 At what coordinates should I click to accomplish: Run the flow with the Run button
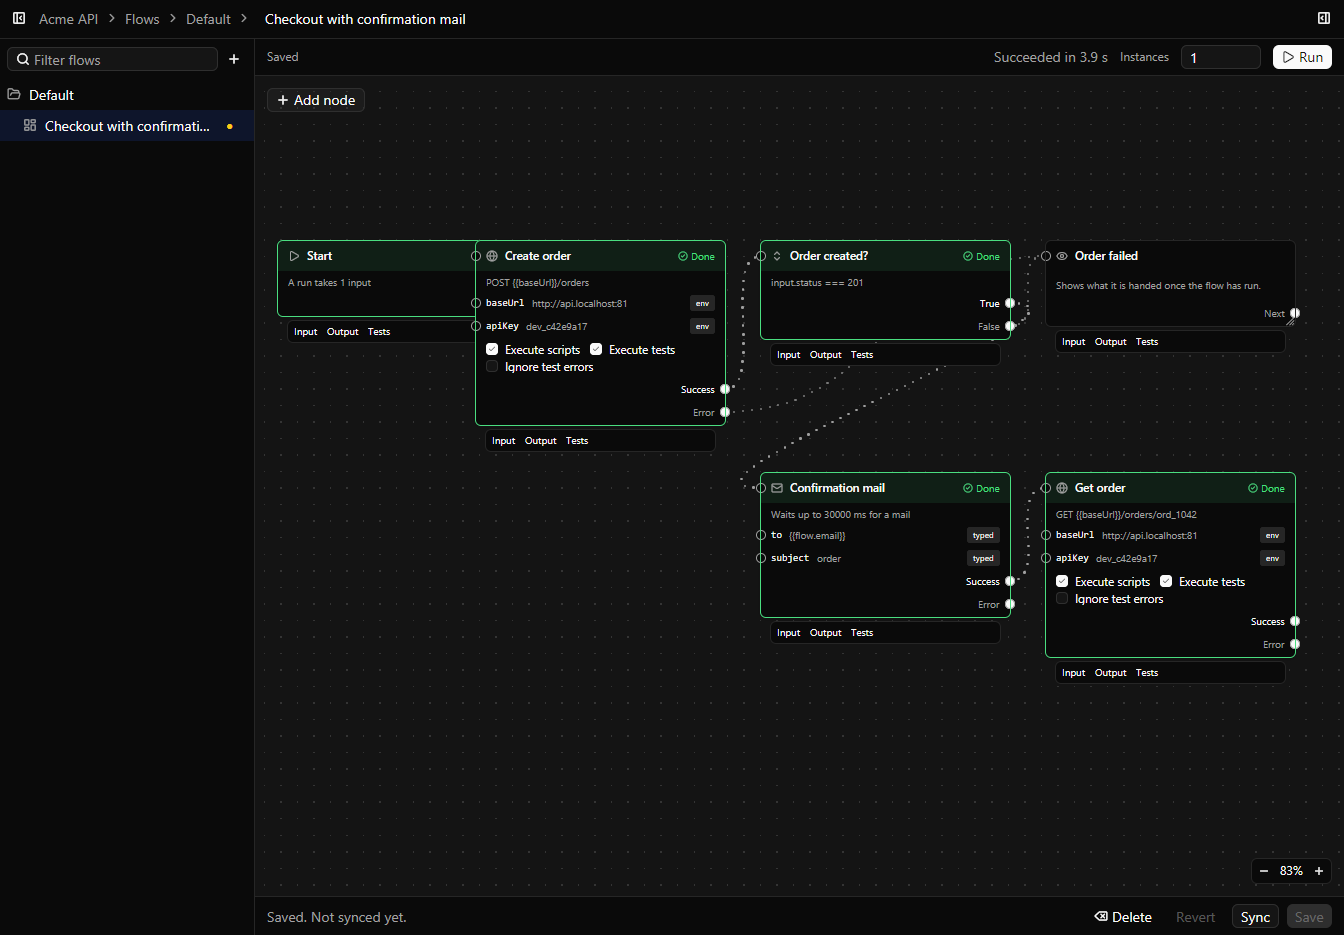click(x=1302, y=57)
